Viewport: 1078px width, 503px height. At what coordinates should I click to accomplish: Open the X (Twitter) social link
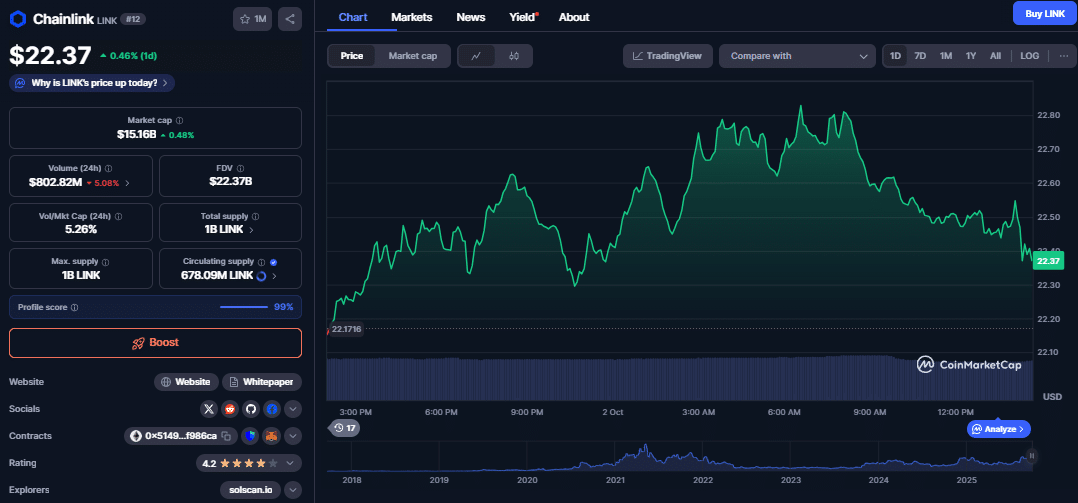point(209,409)
